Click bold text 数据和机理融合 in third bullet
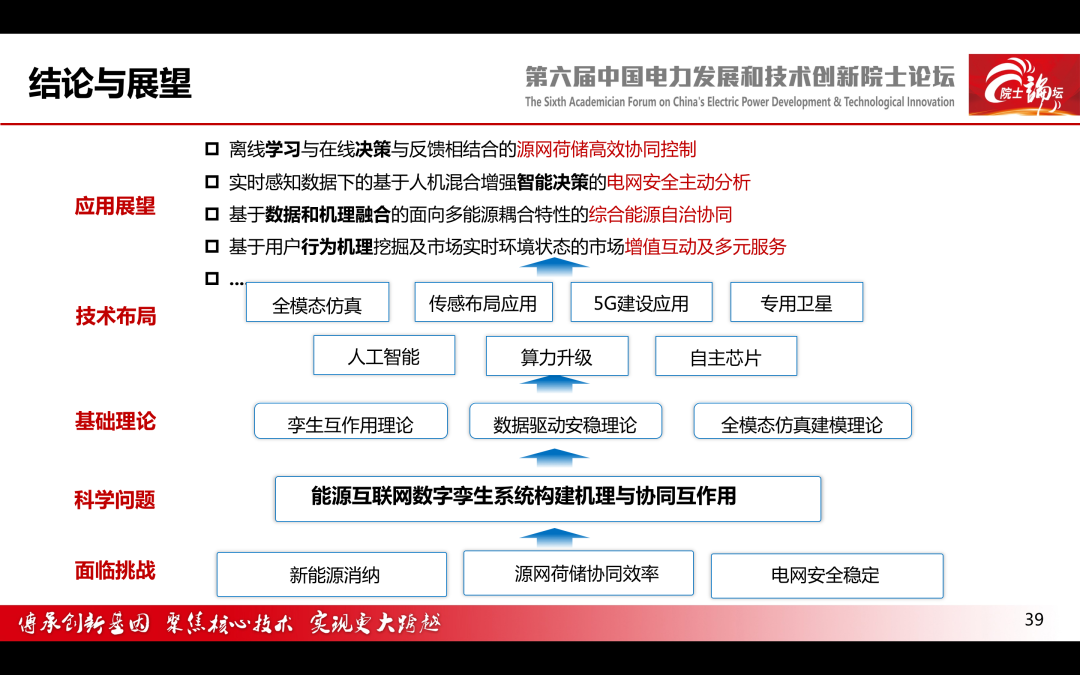 click(328, 215)
